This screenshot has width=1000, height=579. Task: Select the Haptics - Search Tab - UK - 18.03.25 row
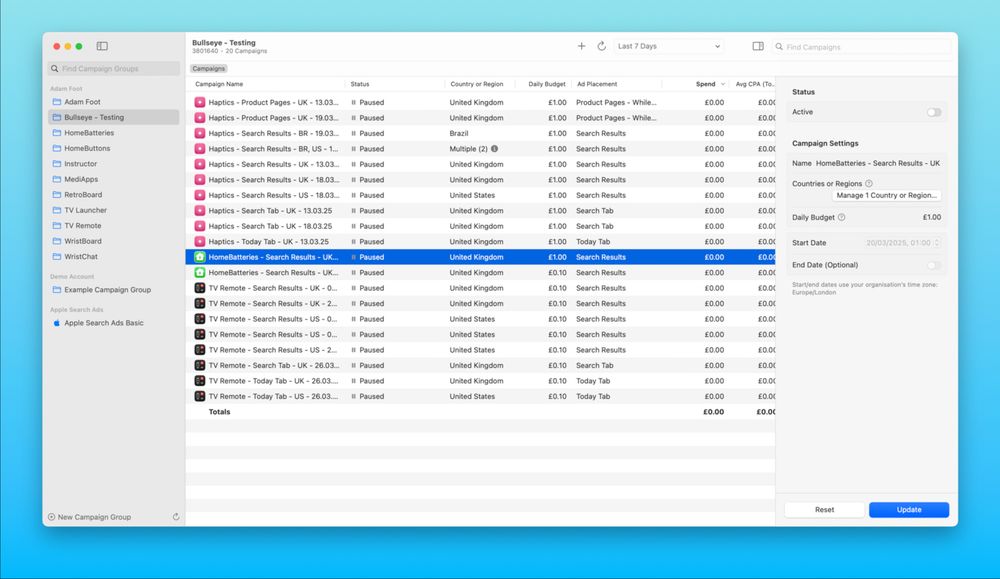tap(480, 226)
